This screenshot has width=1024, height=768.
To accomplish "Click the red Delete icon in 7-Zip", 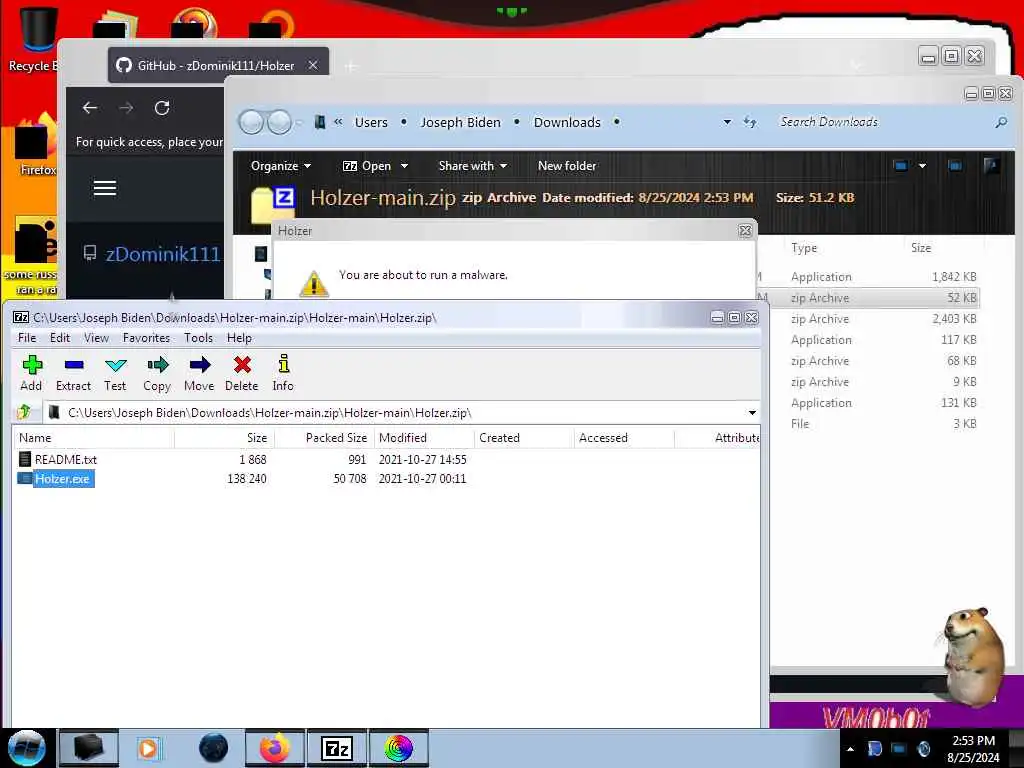I will point(242,373).
